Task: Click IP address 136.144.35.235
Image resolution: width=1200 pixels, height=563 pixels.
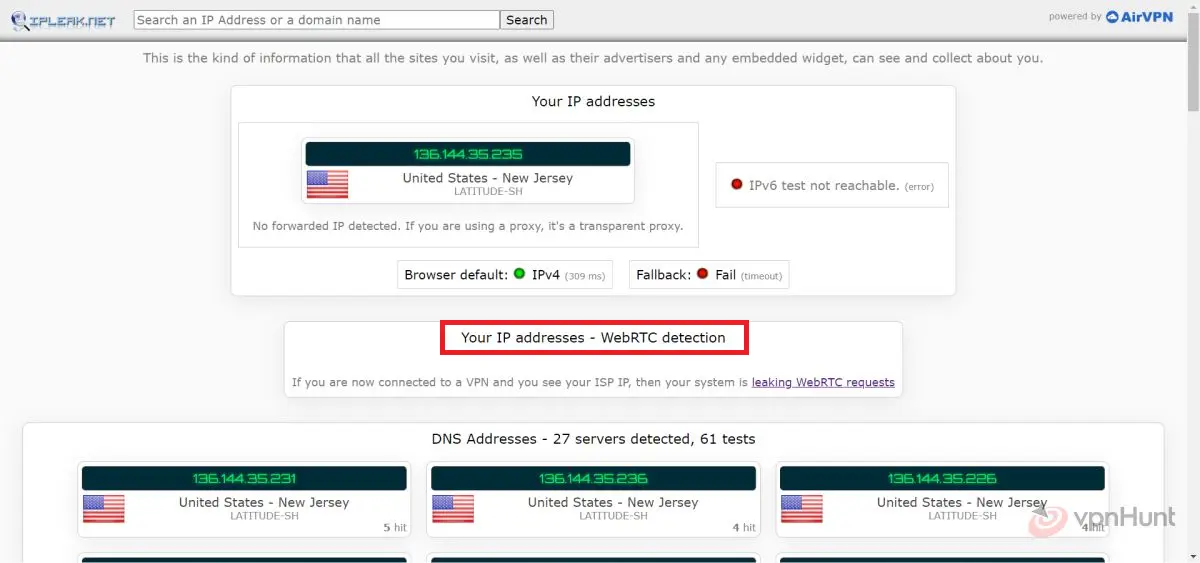Action: point(468,154)
